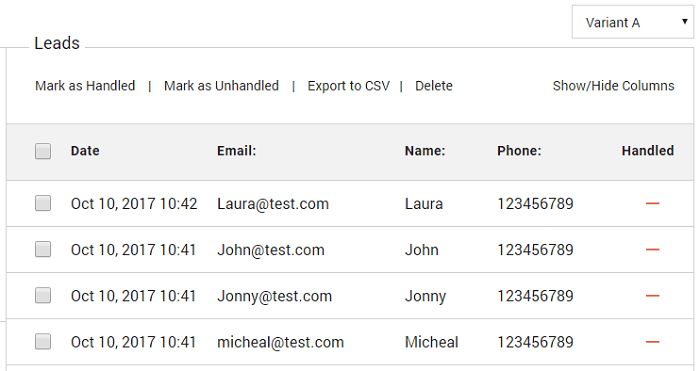Open the Variant A dropdown

(x=633, y=22)
